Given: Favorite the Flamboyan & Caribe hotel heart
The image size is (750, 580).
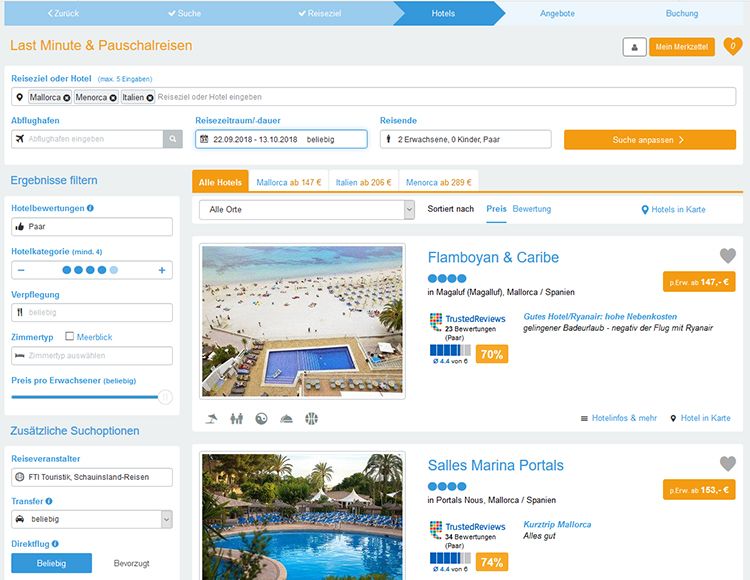Looking at the screenshot, I should coord(728,256).
